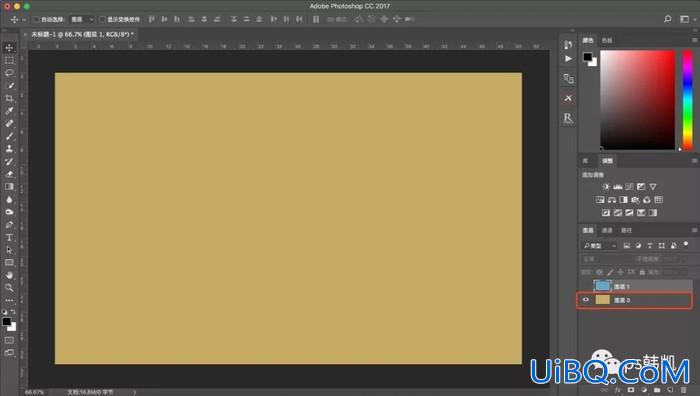The width and height of the screenshot is (700, 396).
Task: Select the Crop tool
Action: [x=9, y=98]
